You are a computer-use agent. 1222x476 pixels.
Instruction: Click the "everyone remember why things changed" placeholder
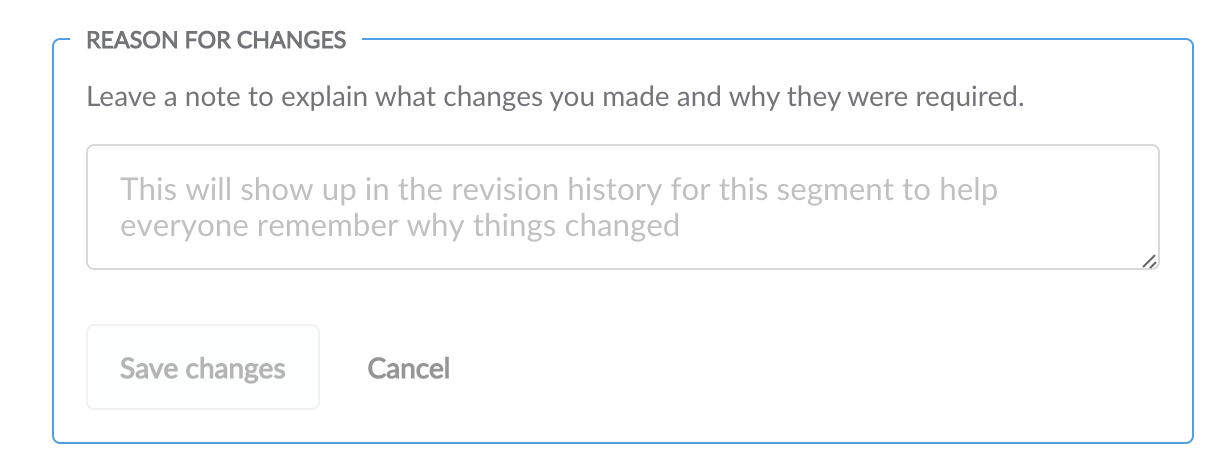point(399,225)
